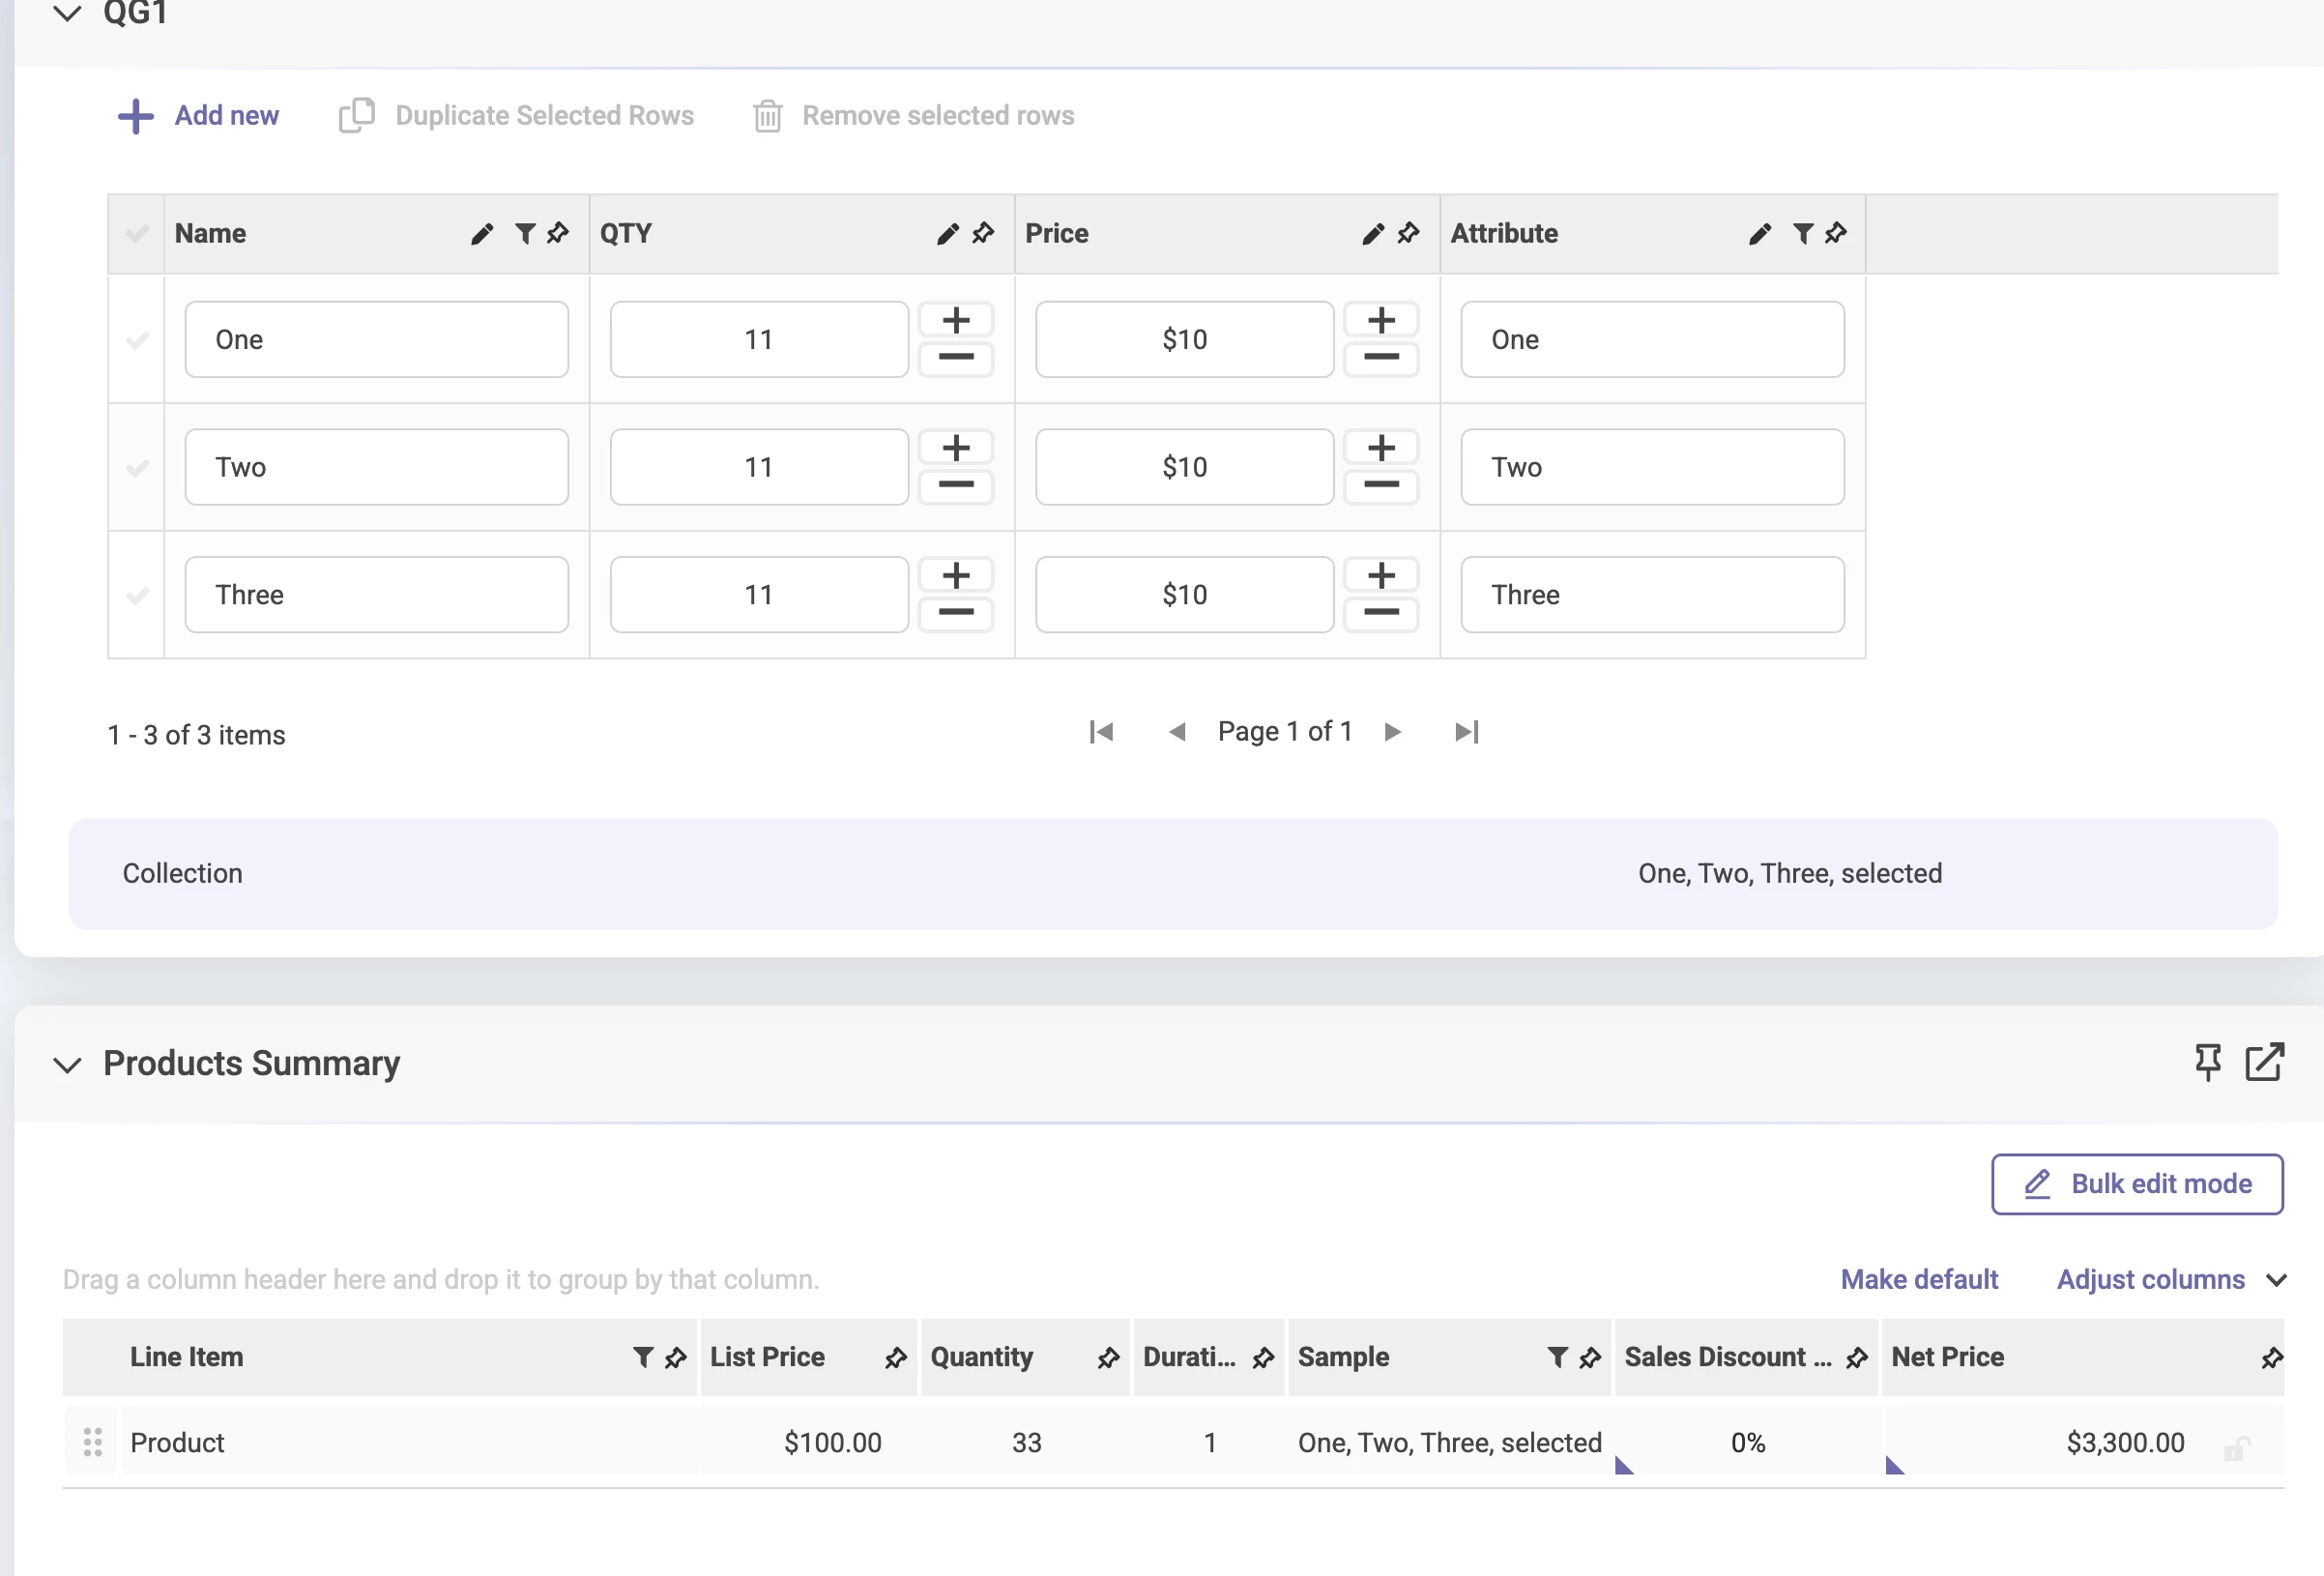Tick the checkbox for row Three
Screen dimensions: 2324x1576
click(137, 595)
